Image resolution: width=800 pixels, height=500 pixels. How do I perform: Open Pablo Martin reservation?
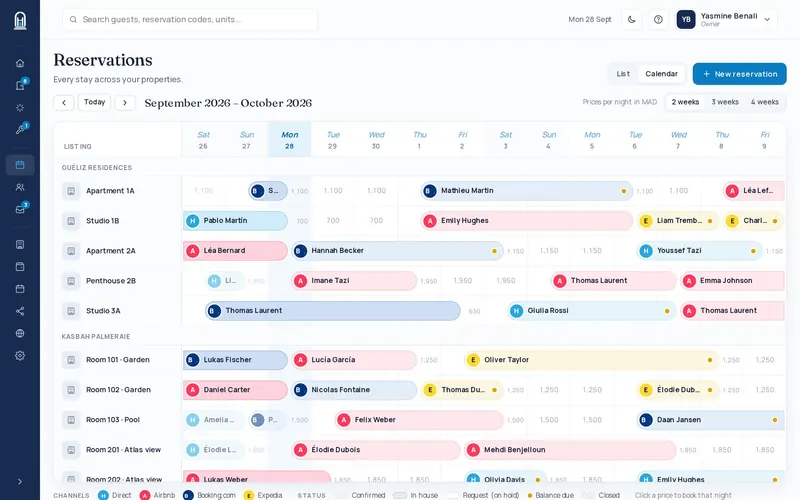(x=235, y=221)
